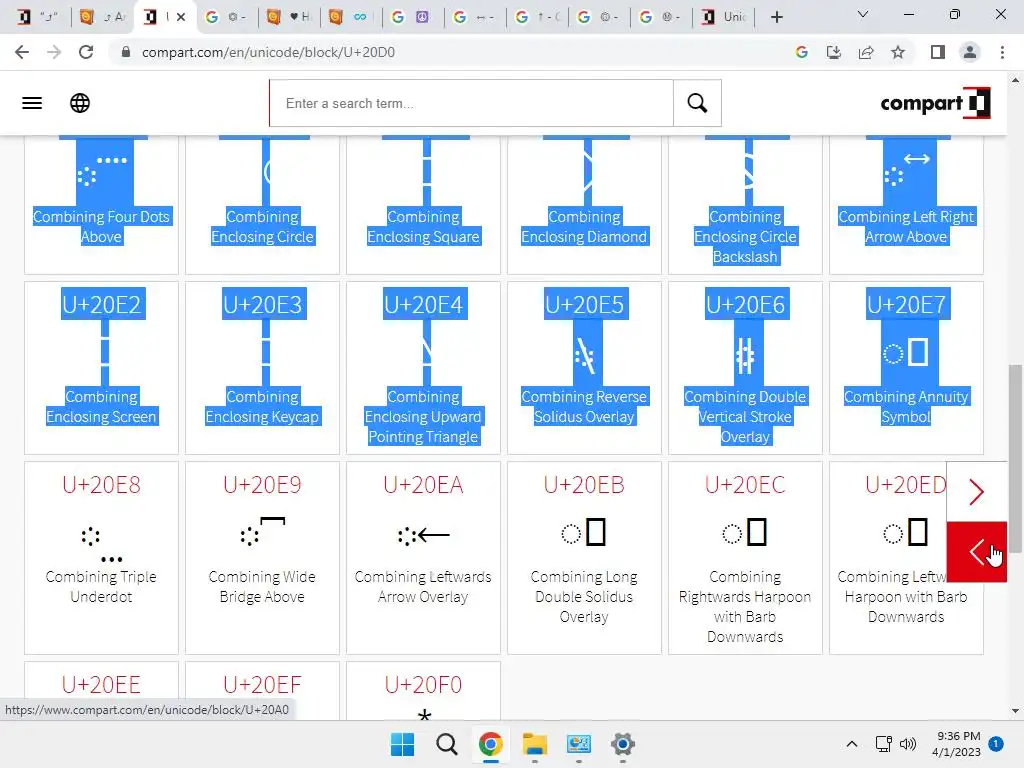Click the site lock icon
The image size is (1024, 768).
[x=126, y=52]
